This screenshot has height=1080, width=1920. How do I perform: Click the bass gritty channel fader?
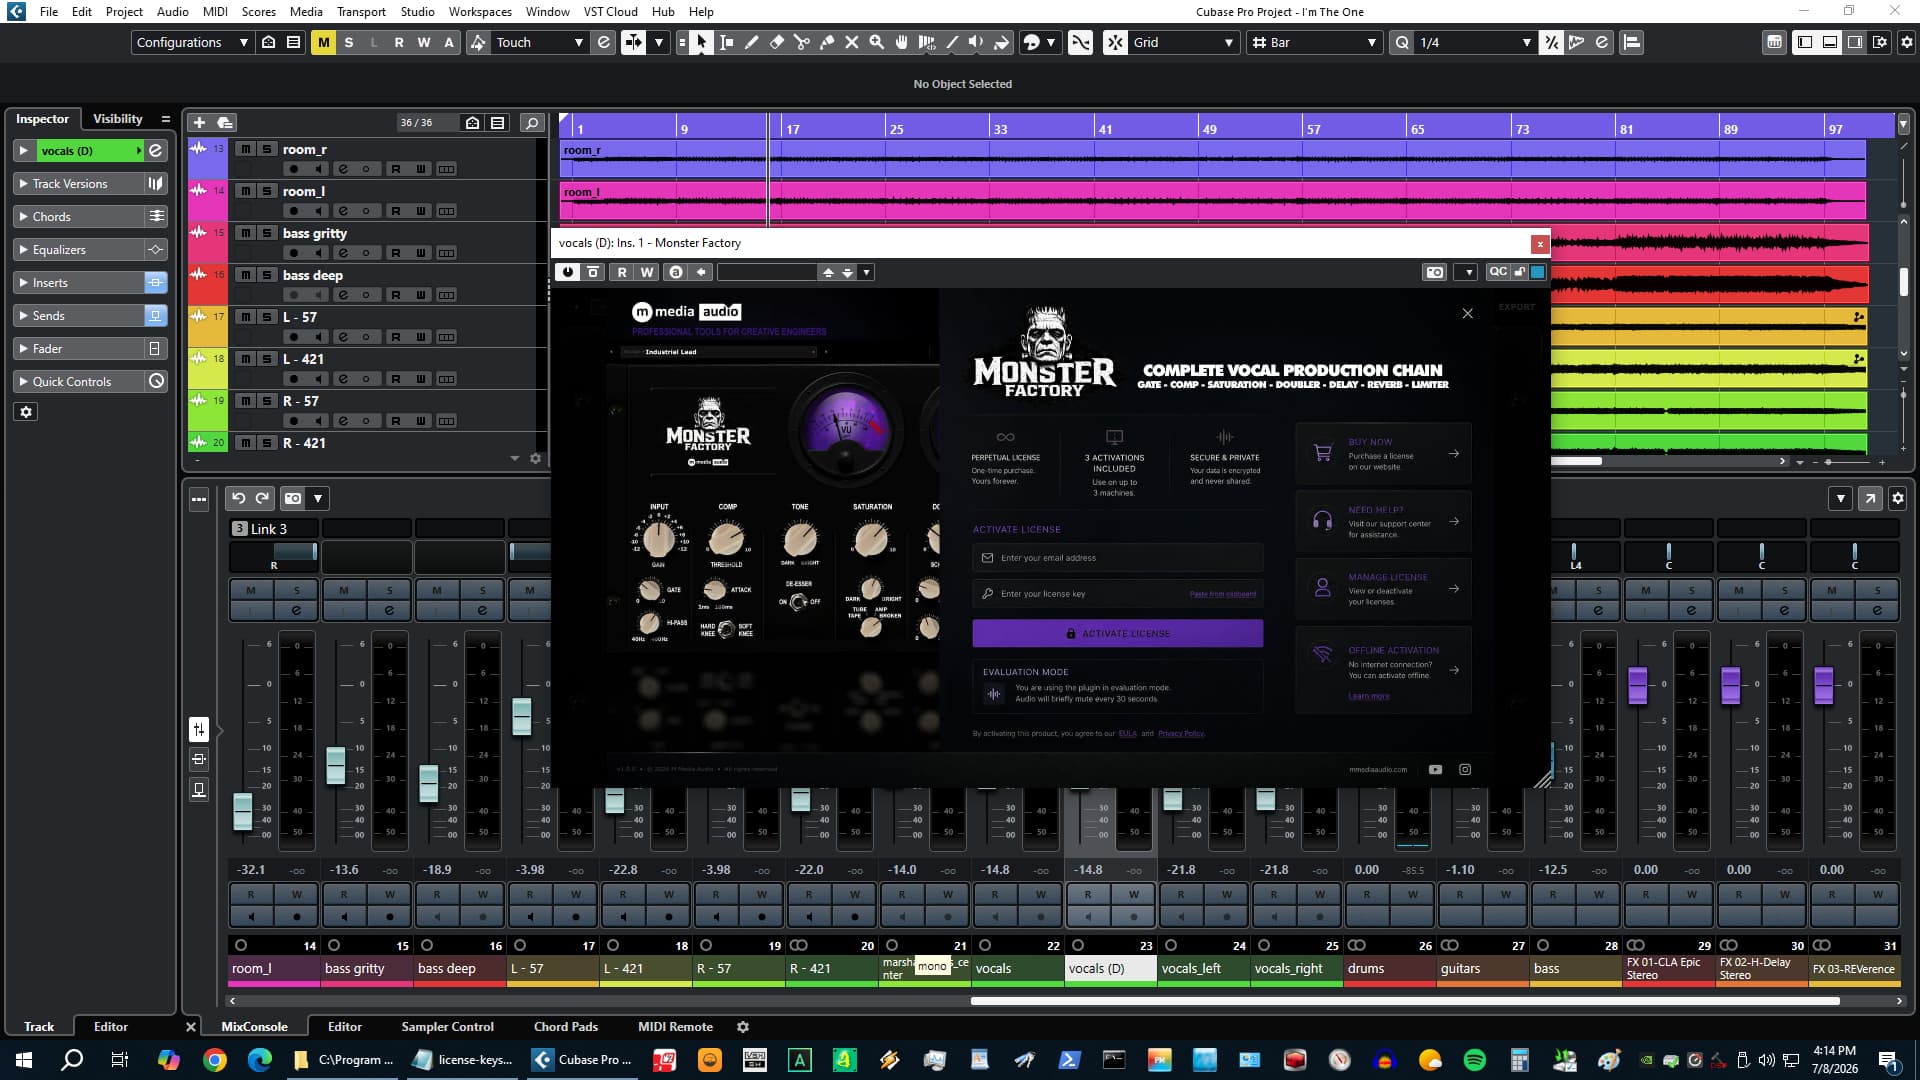(336, 766)
